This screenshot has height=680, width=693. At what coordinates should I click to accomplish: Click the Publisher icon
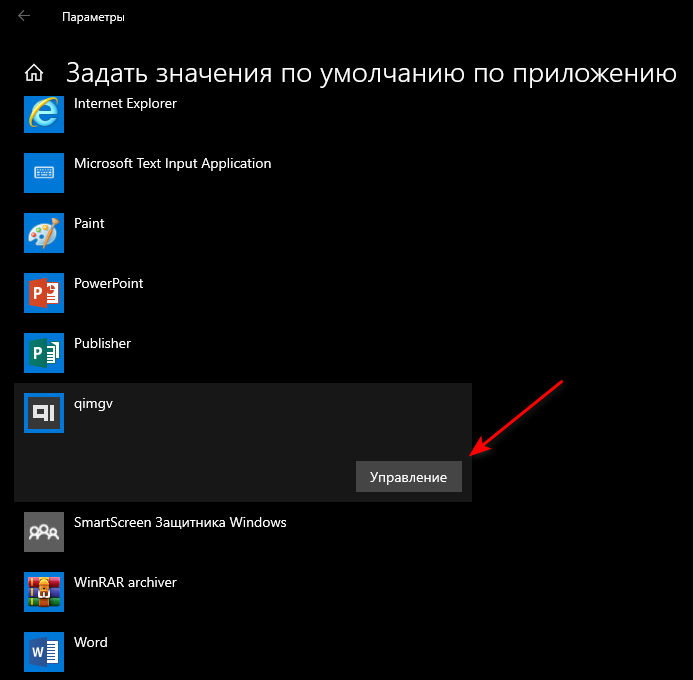point(44,353)
